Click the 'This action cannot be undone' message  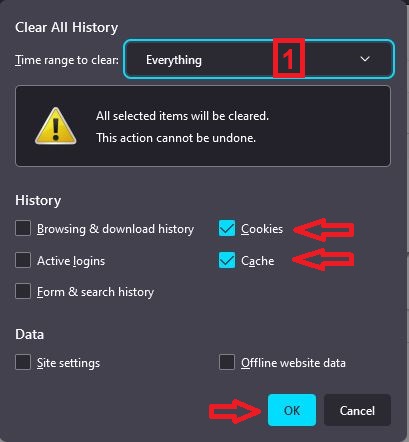[176, 138]
